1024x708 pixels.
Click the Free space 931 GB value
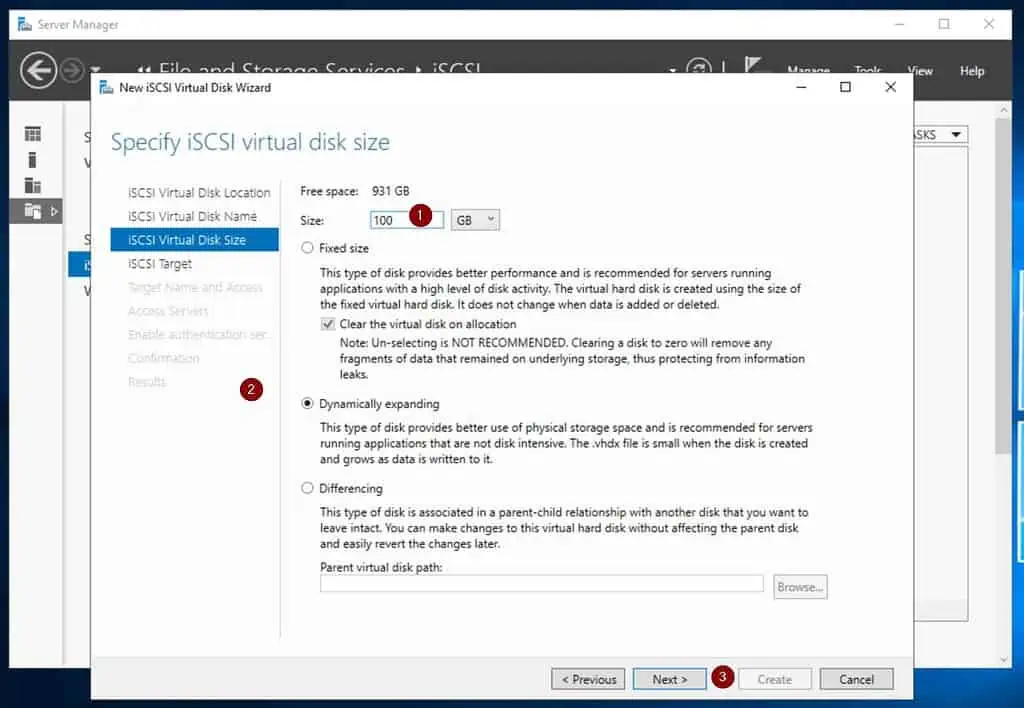[391, 191]
